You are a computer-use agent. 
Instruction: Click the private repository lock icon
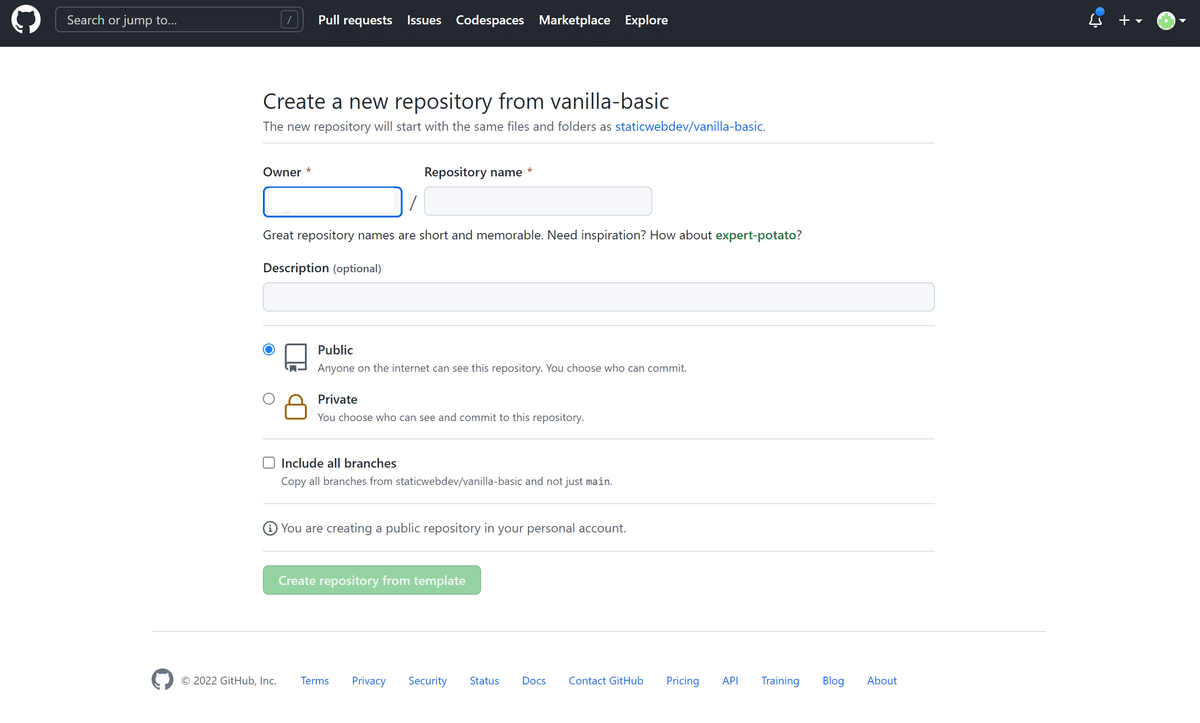click(x=296, y=406)
